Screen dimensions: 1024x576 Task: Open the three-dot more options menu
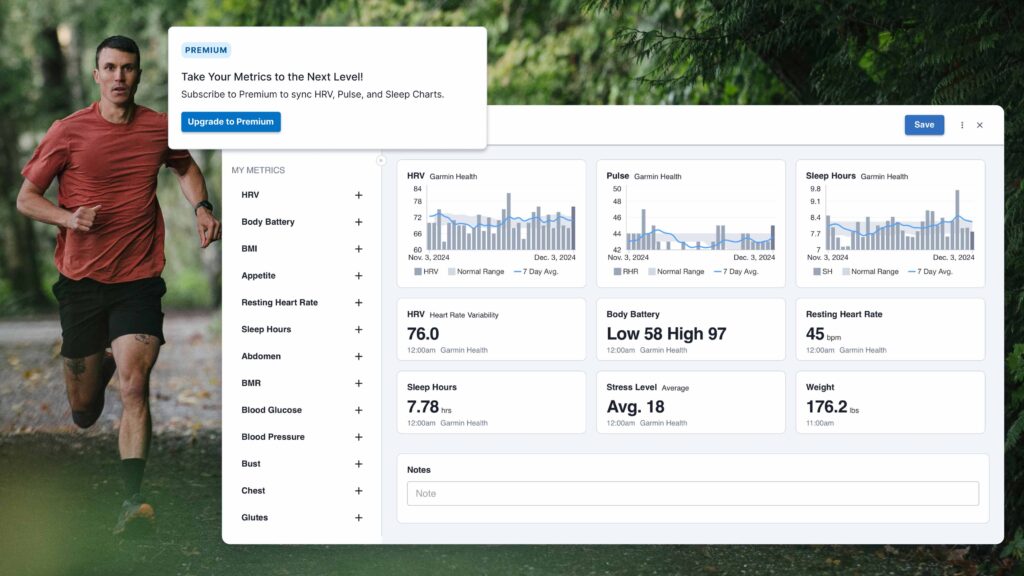[x=962, y=125]
